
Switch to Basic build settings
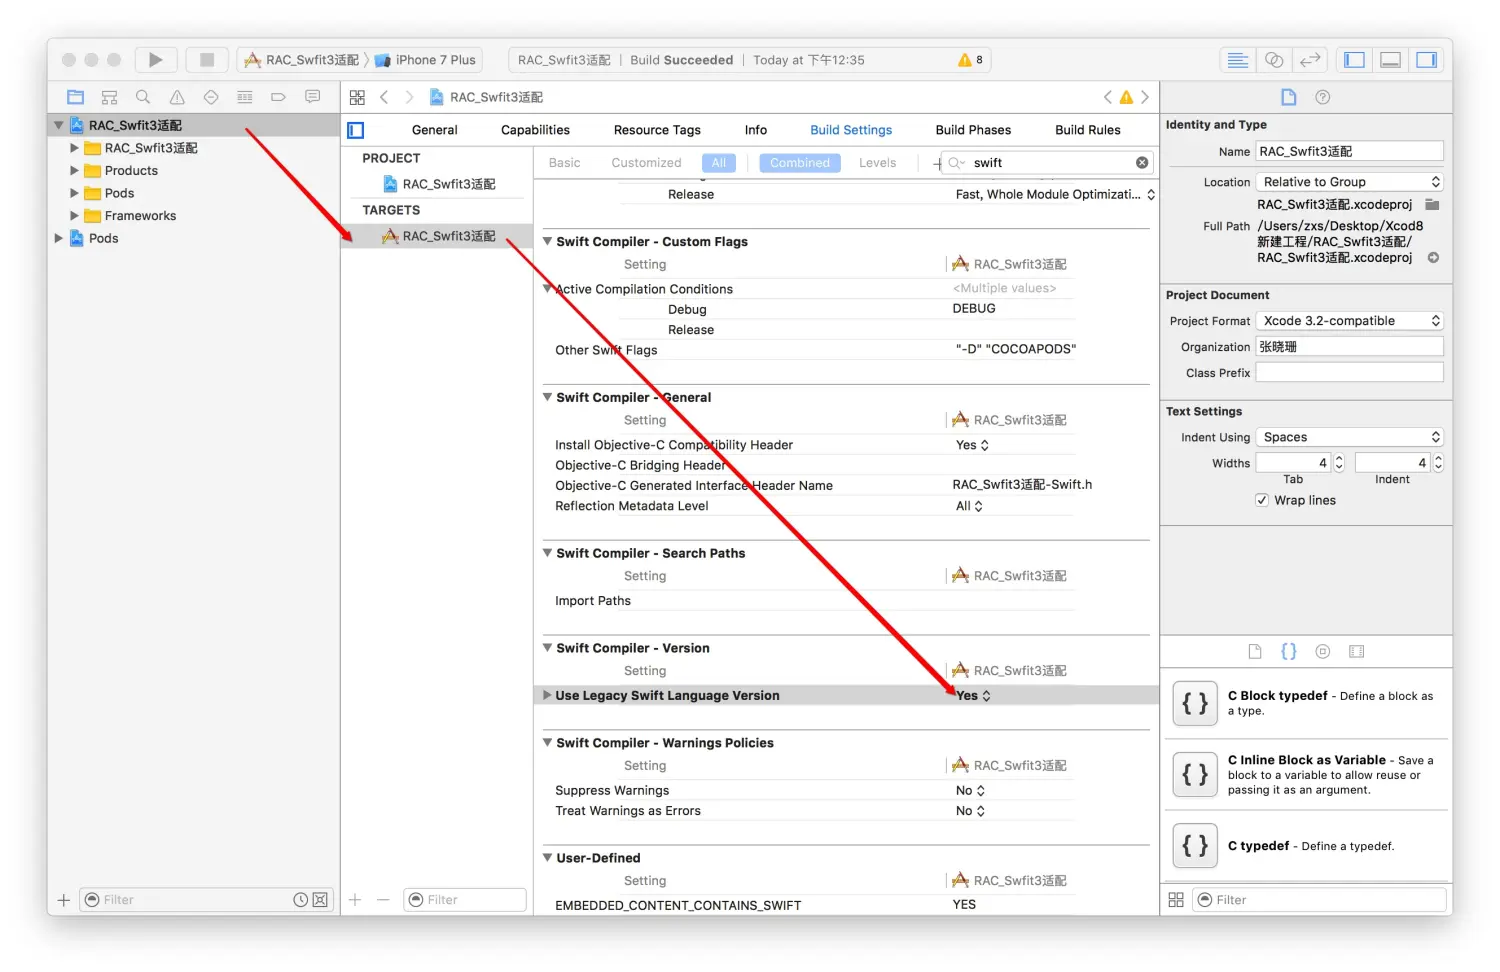pyautogui.click(x=564, y=163)
